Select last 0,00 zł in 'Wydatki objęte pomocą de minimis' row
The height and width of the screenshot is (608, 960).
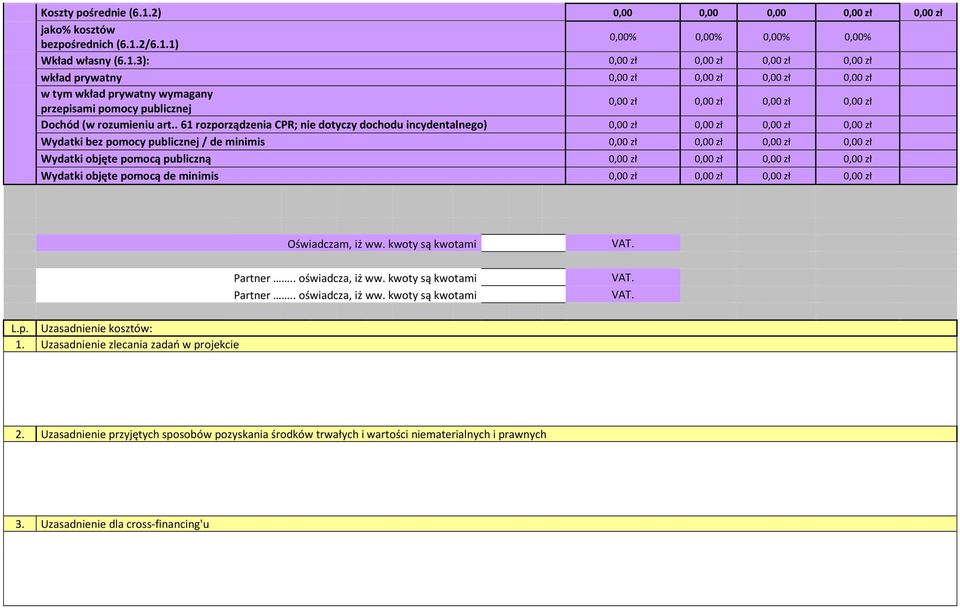point(857,176)
